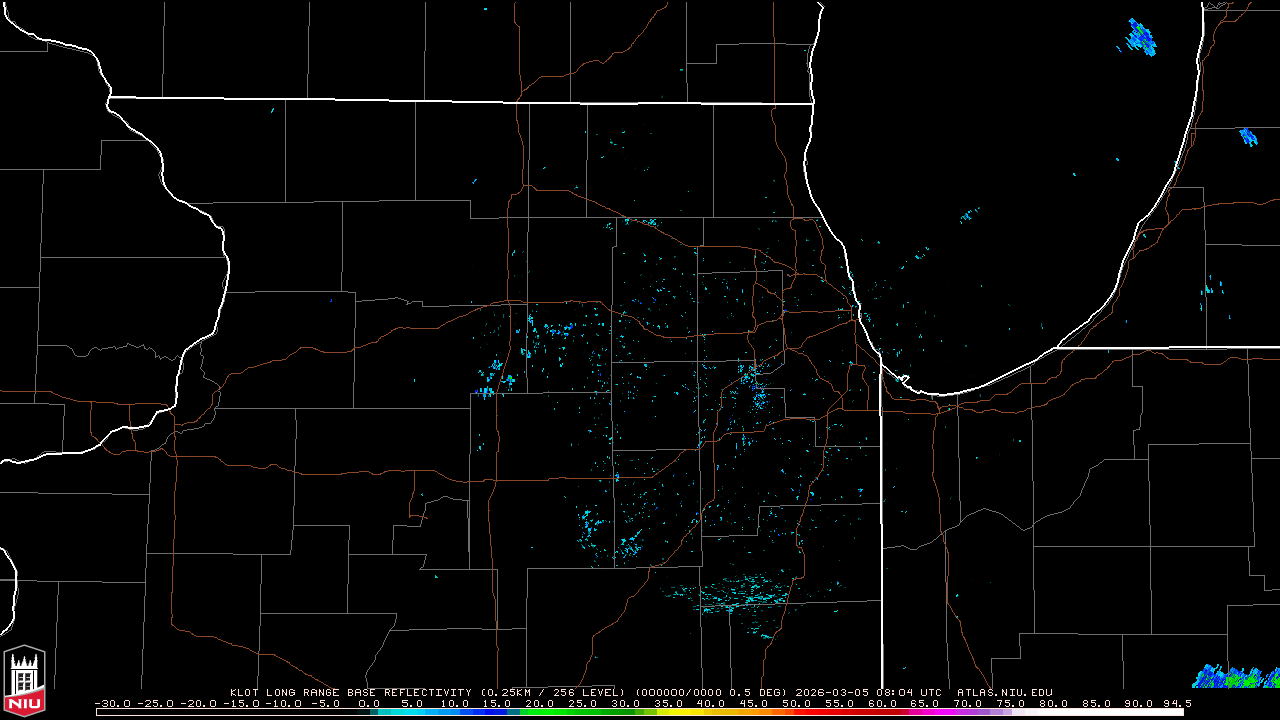Click the radar echo cluster over northern Lake Michigan
The height and width of the screenshot is (720, 1280).
coord(1141,37)
